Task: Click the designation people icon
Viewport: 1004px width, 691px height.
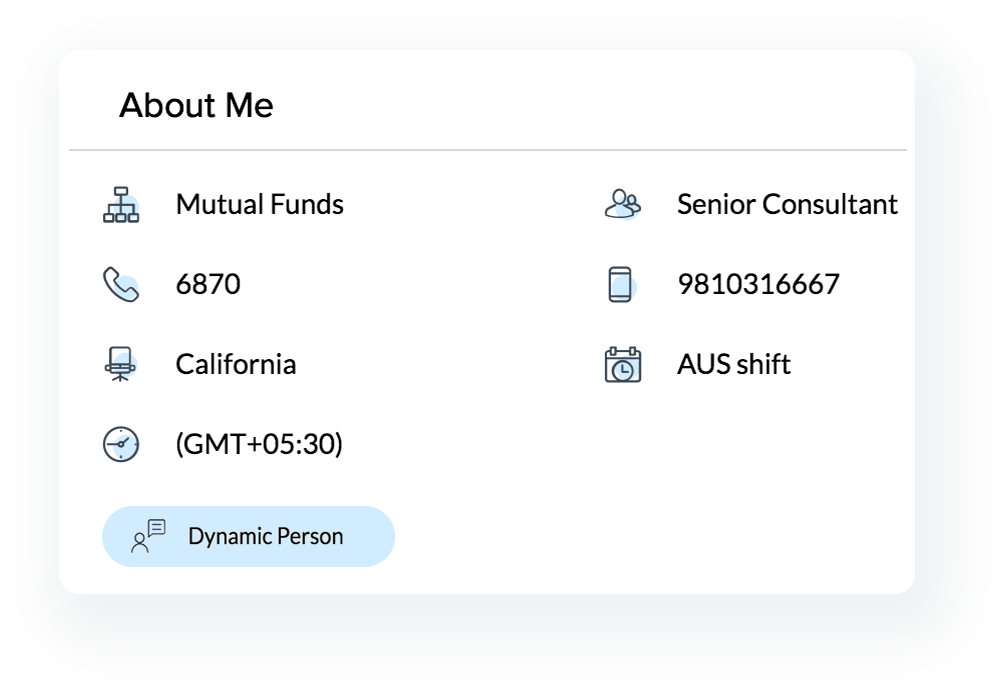Action: pyautogui.click(x=622, y=204)
